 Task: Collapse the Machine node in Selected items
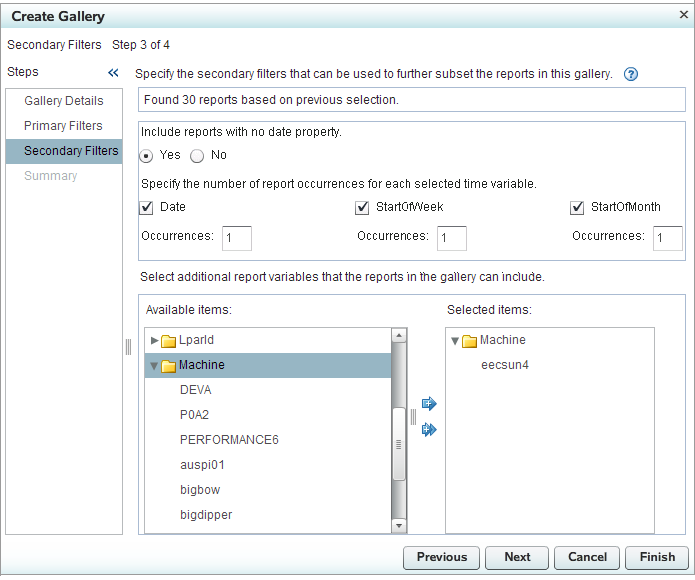[x=455, y=341]
